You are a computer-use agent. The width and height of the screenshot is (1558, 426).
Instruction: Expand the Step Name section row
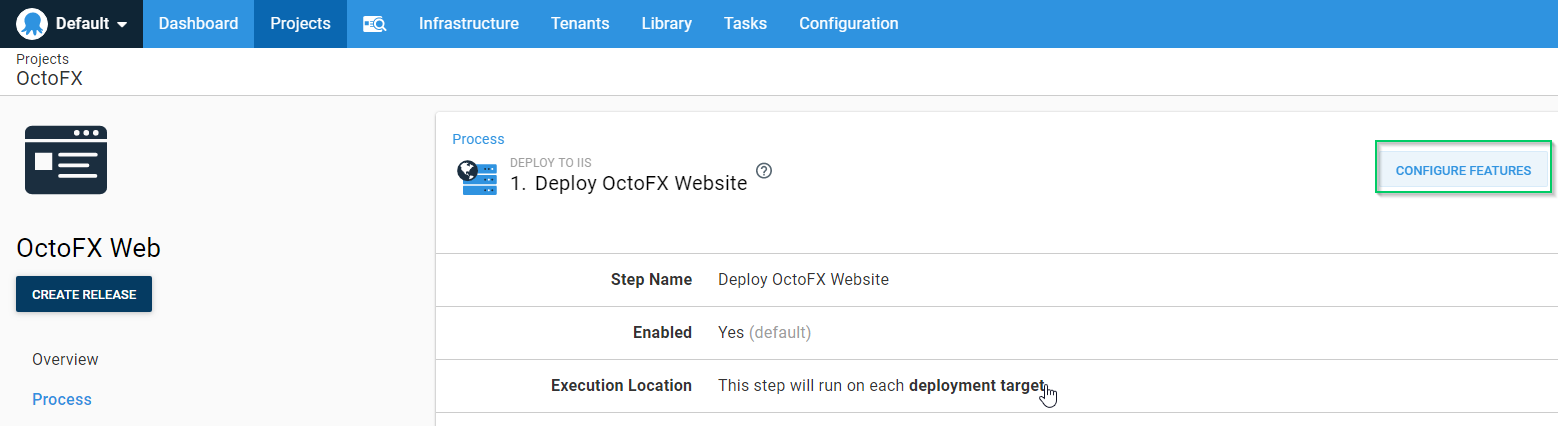click(x=996, y=280)
